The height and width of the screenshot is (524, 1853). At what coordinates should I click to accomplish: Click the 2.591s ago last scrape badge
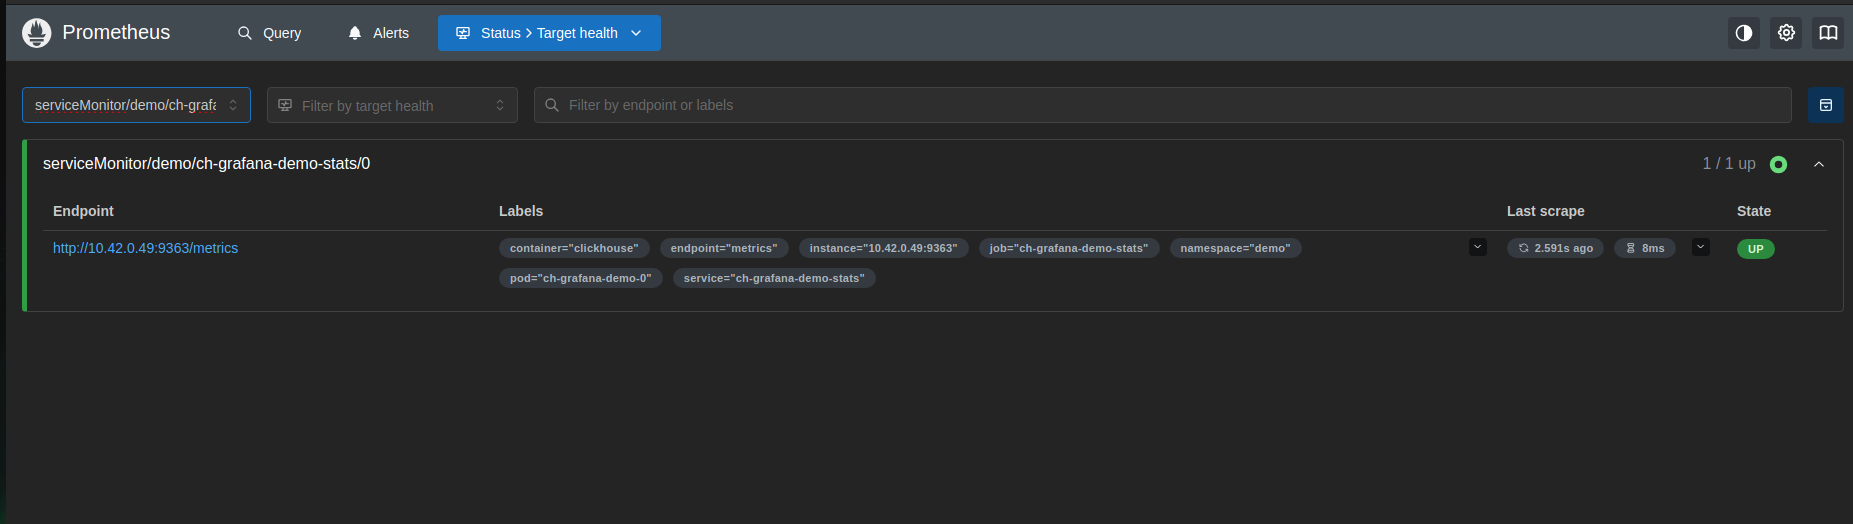[1555, 248]
